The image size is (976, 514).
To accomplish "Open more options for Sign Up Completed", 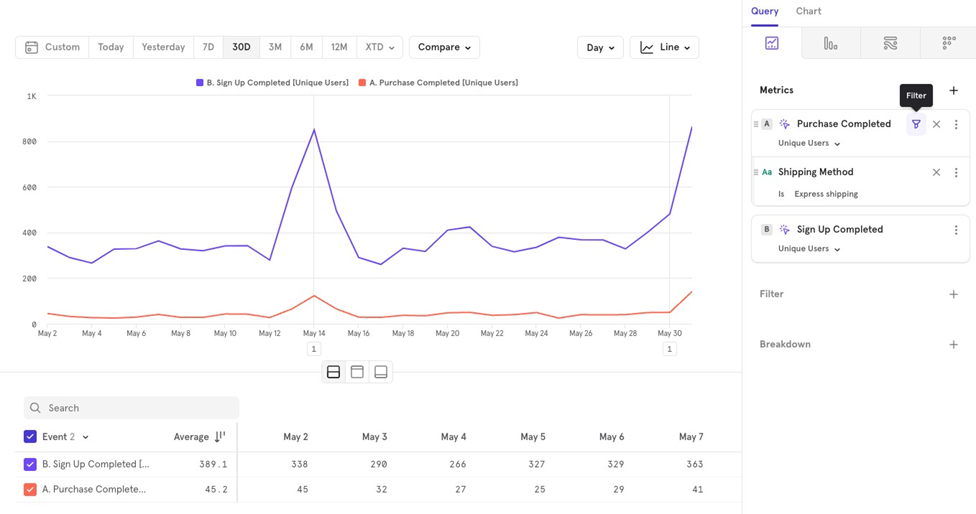I will [x=956, y=230].
